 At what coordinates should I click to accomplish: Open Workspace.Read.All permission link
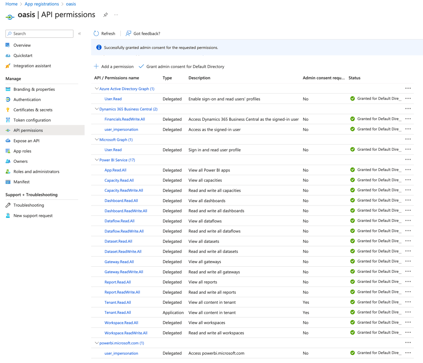(121, 323)
